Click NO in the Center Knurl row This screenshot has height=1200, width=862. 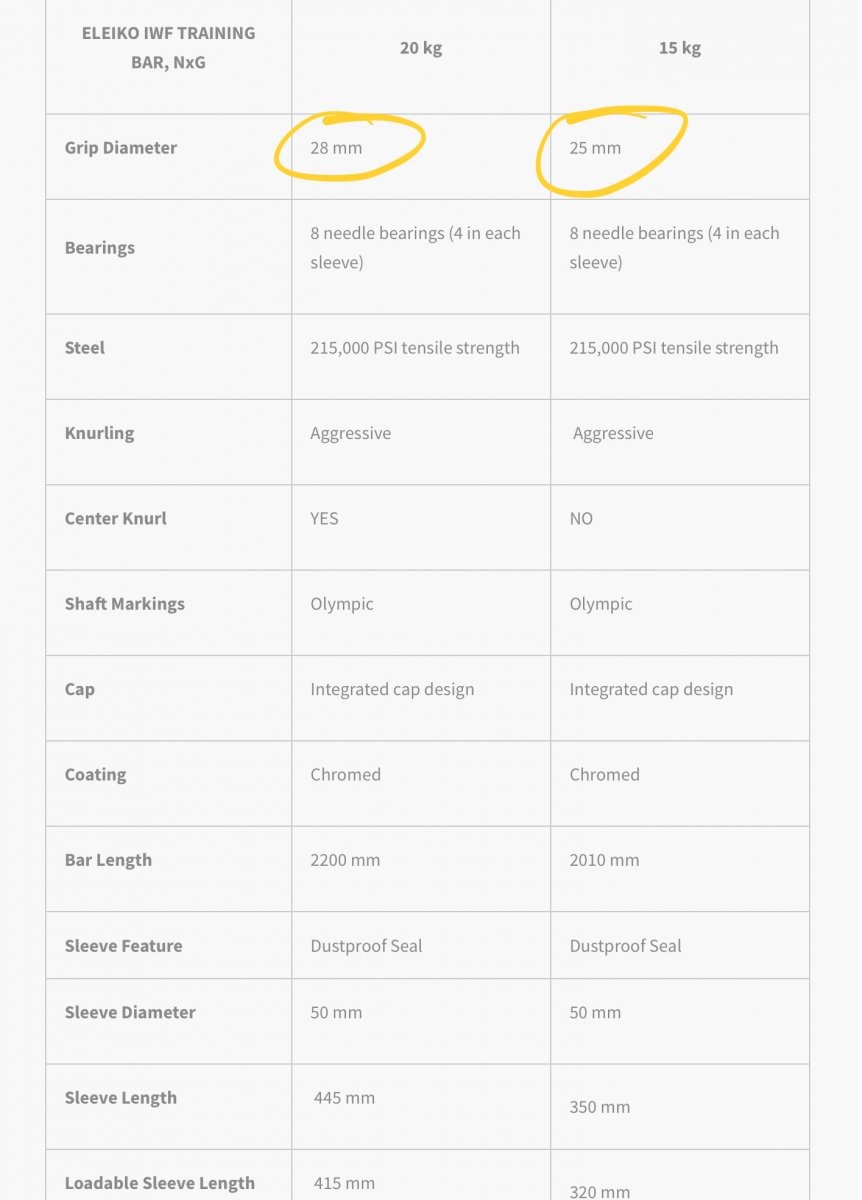coord(581,518)
